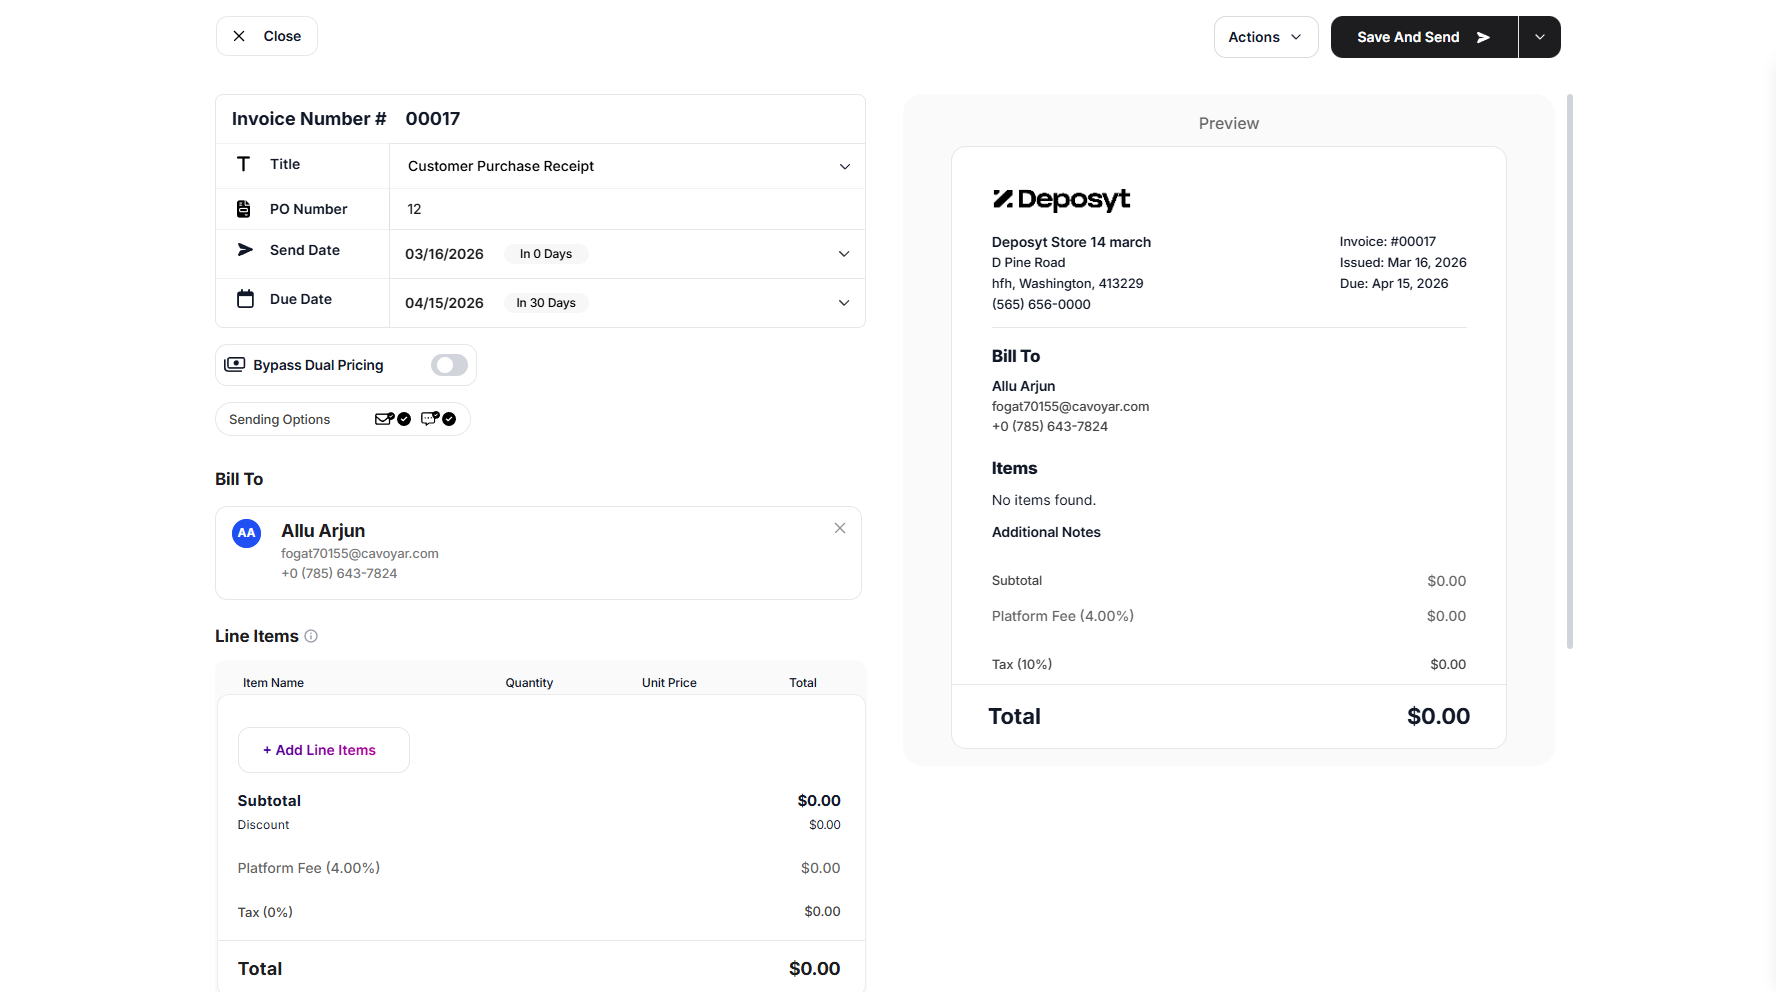
Task: Click the Due Date calendar icon
Action: [245, 299]
